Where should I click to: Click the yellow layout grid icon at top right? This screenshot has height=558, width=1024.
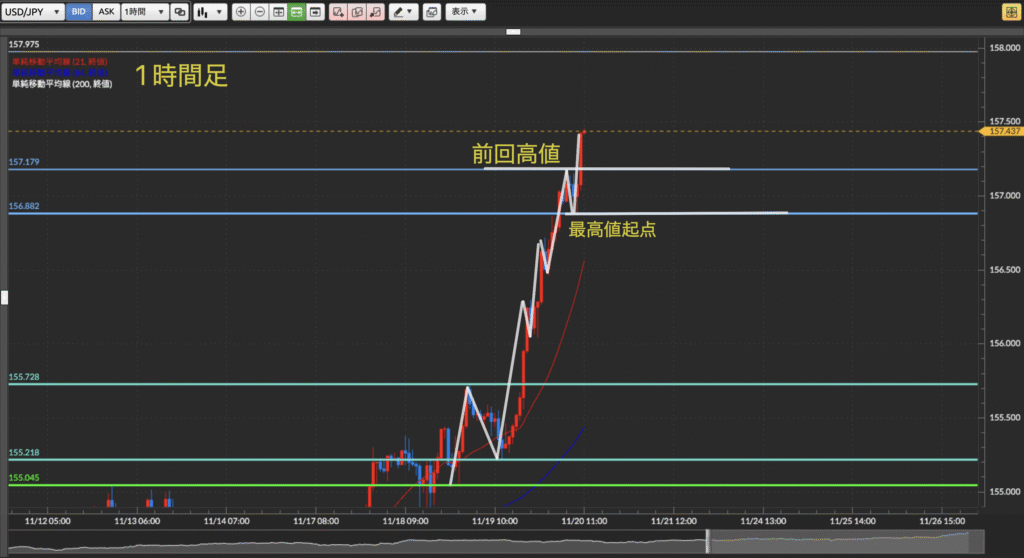1011,12
